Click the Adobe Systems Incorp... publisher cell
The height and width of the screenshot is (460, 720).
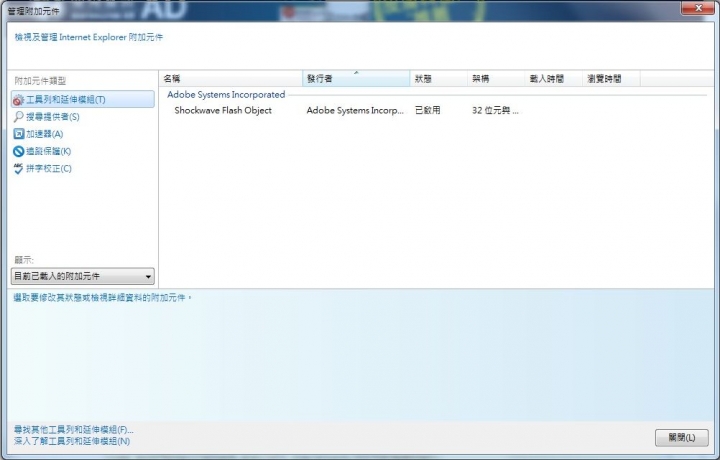pyautogui.click(x=355, y=111)
